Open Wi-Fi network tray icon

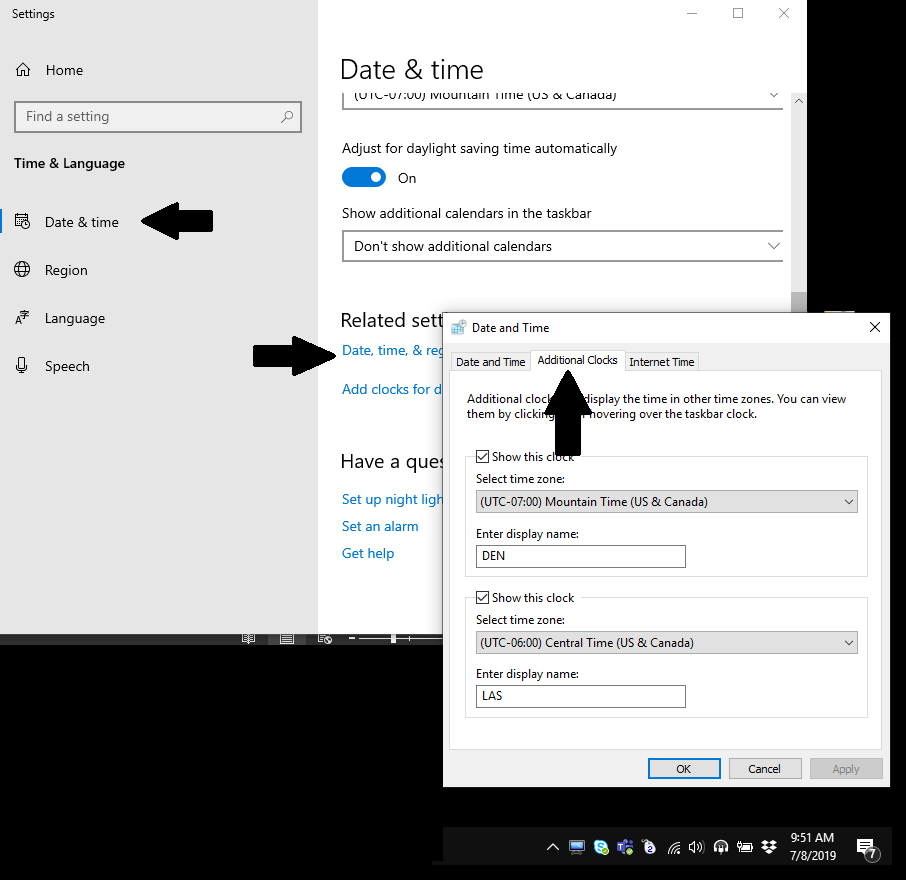(673, 848)
